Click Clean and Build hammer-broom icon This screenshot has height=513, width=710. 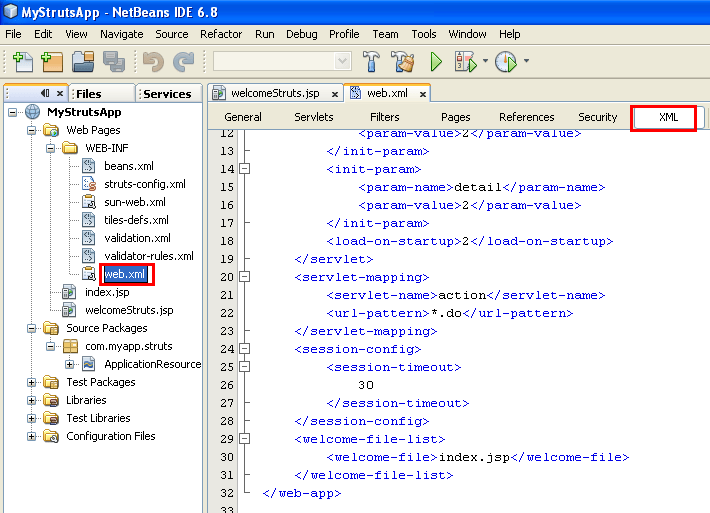(x=403, y=62)
